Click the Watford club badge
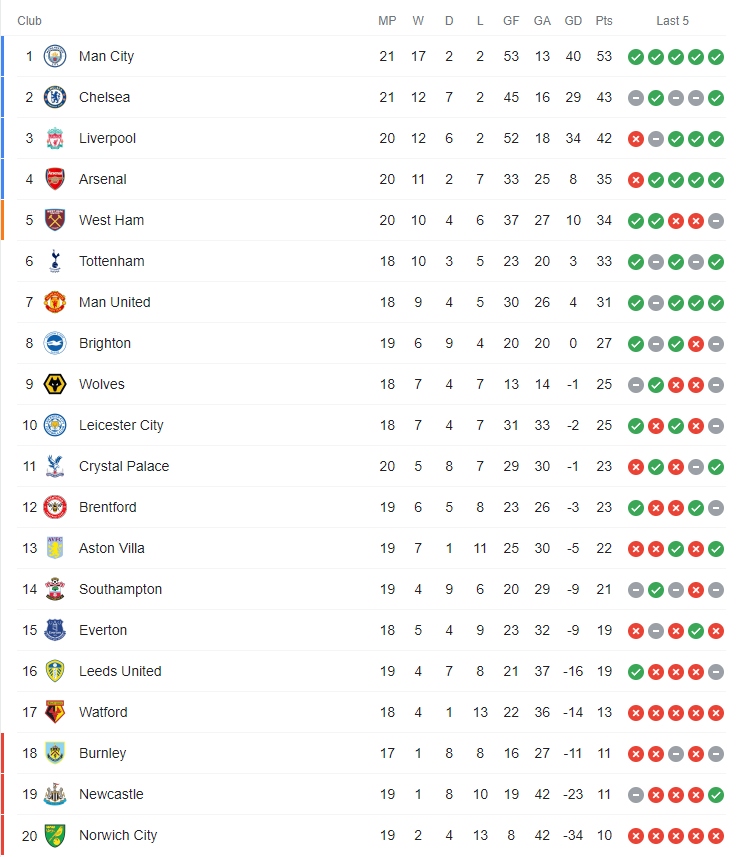749x857 pixels. (x=55, y=712)
